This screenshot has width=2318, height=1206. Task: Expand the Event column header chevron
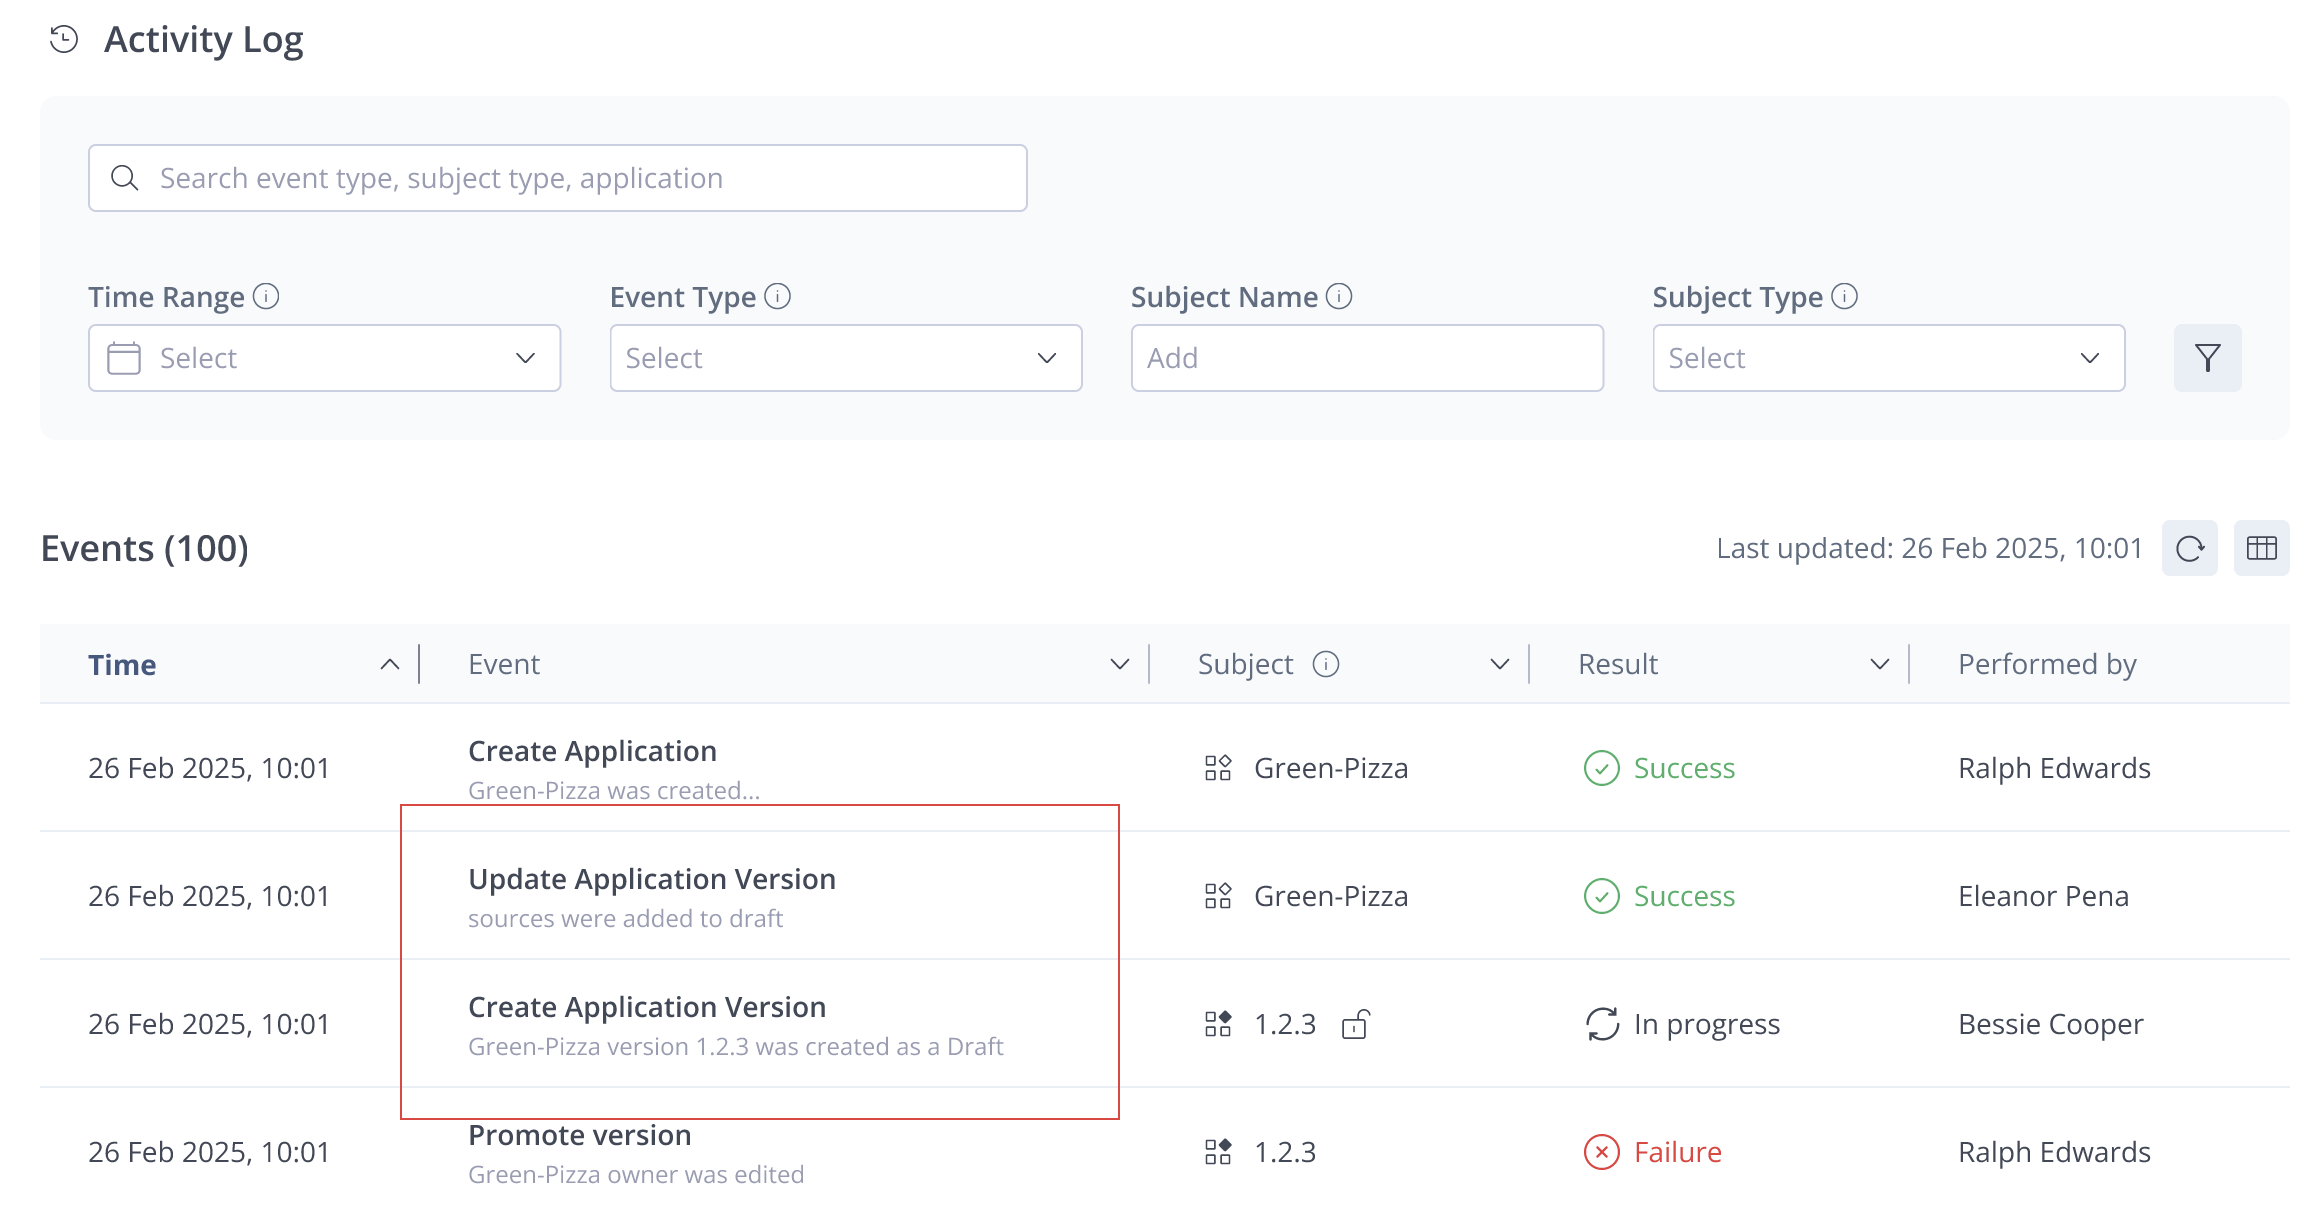click(1119, 665)
